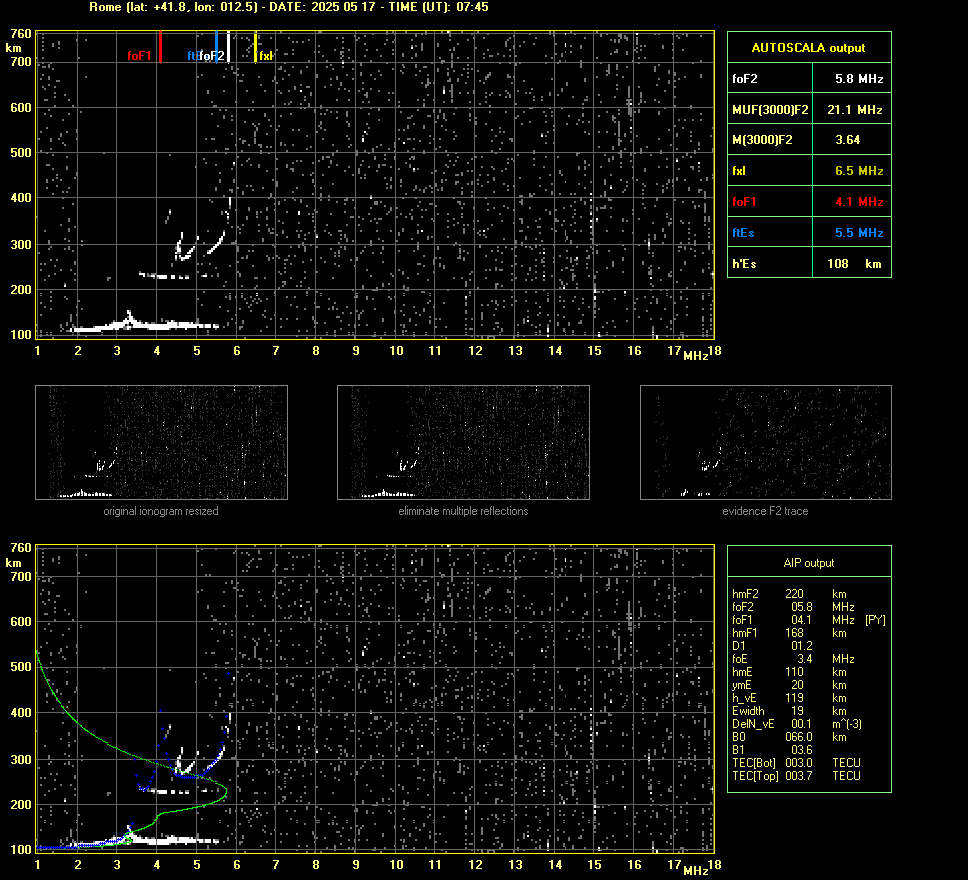Viewport: 968px width, 880px height.
Task: Open the eliminate multiple reflections thumbnail
Action: (x=463, y=442)
